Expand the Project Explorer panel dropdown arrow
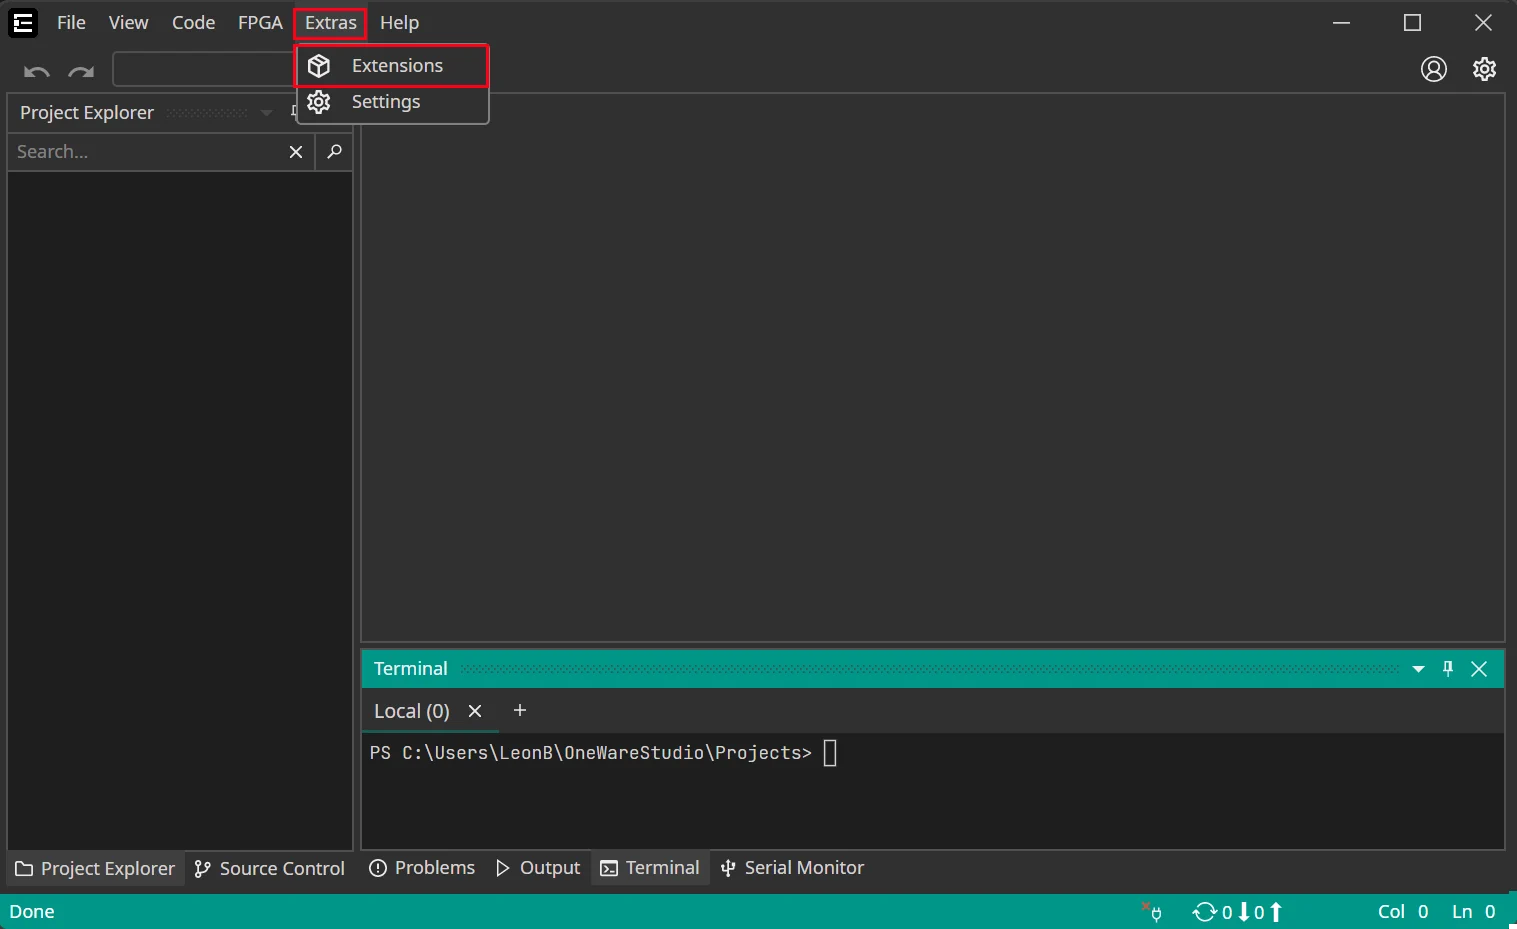Screen dimensions: 1517x929 (x=266, y=113)
